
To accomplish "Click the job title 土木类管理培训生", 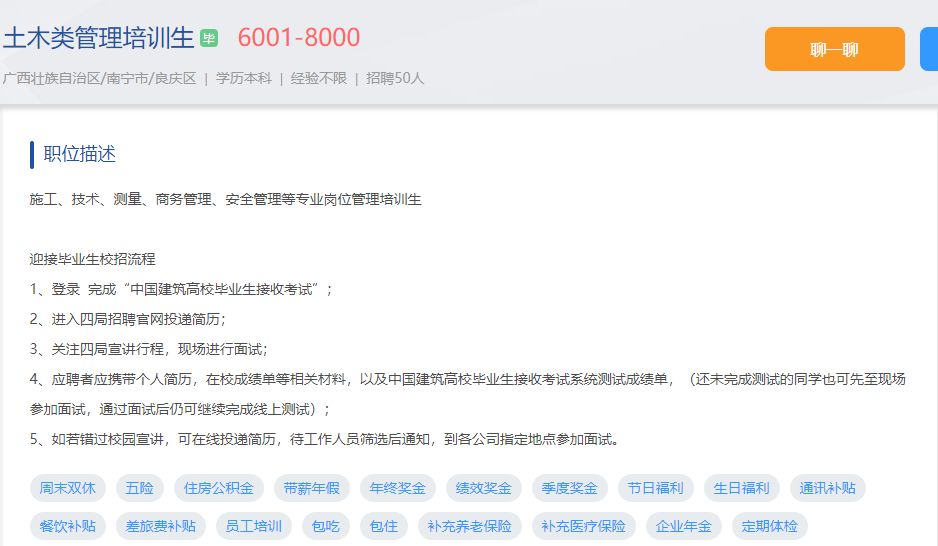I will [99, 38].
